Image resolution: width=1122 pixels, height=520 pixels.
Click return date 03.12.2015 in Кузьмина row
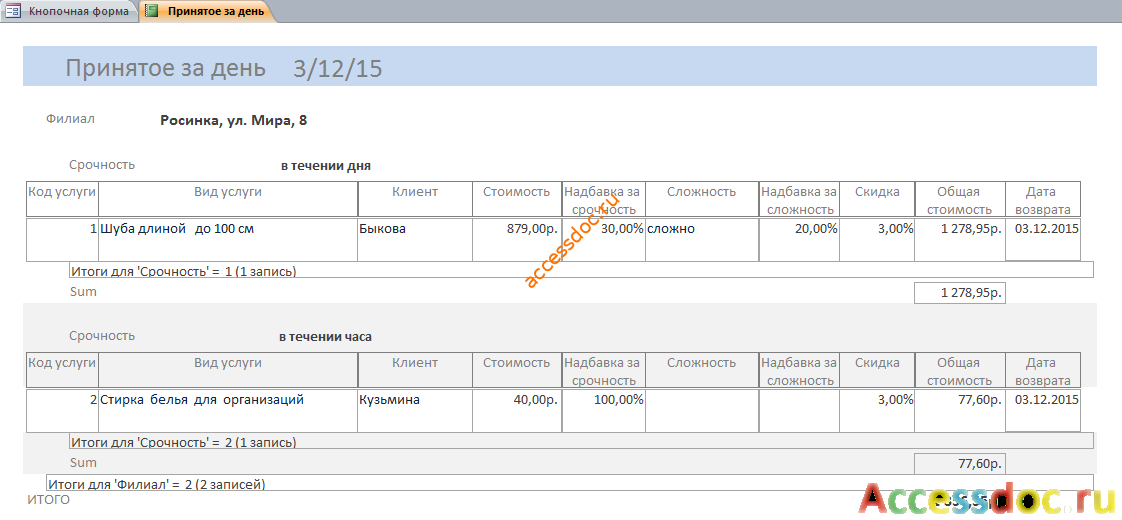[x=1043, y=411]
